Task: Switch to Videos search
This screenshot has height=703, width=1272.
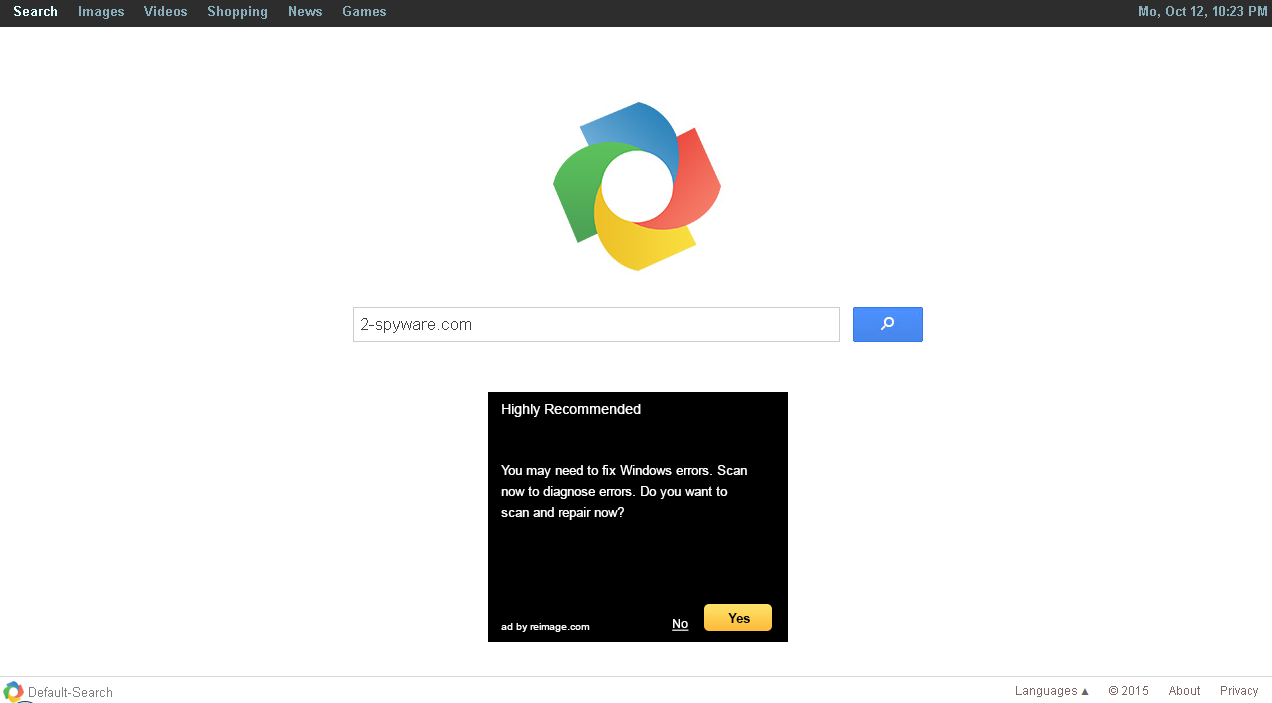Action: 165,12
